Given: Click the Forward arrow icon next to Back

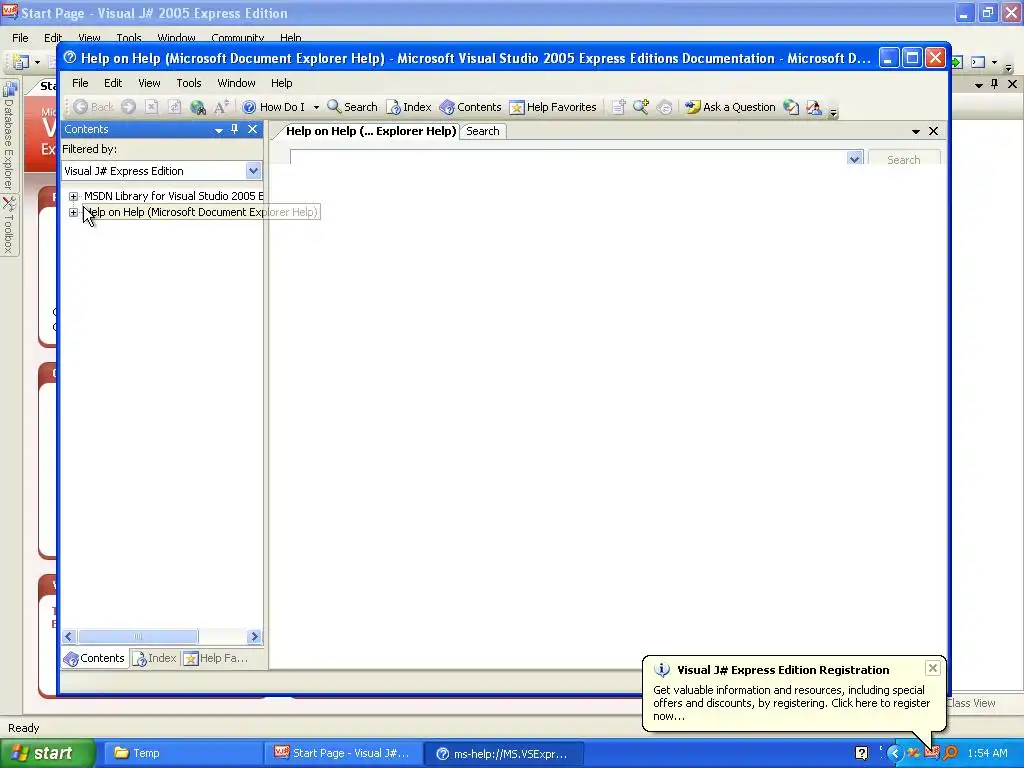Looking at the screenshot, I should 129,107.
